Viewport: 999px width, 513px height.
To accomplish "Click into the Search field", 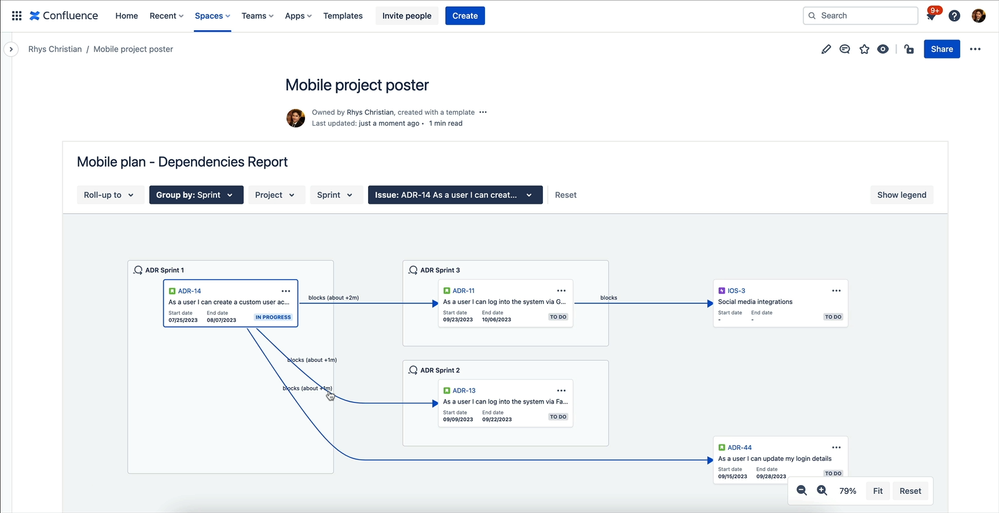I will click(x=860, y=15).
